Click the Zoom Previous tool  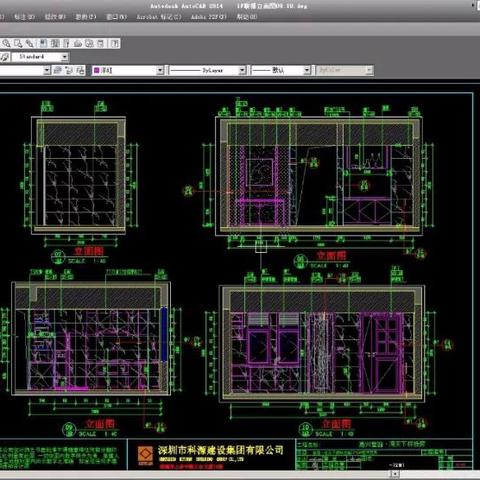click(x=30, y=43)
